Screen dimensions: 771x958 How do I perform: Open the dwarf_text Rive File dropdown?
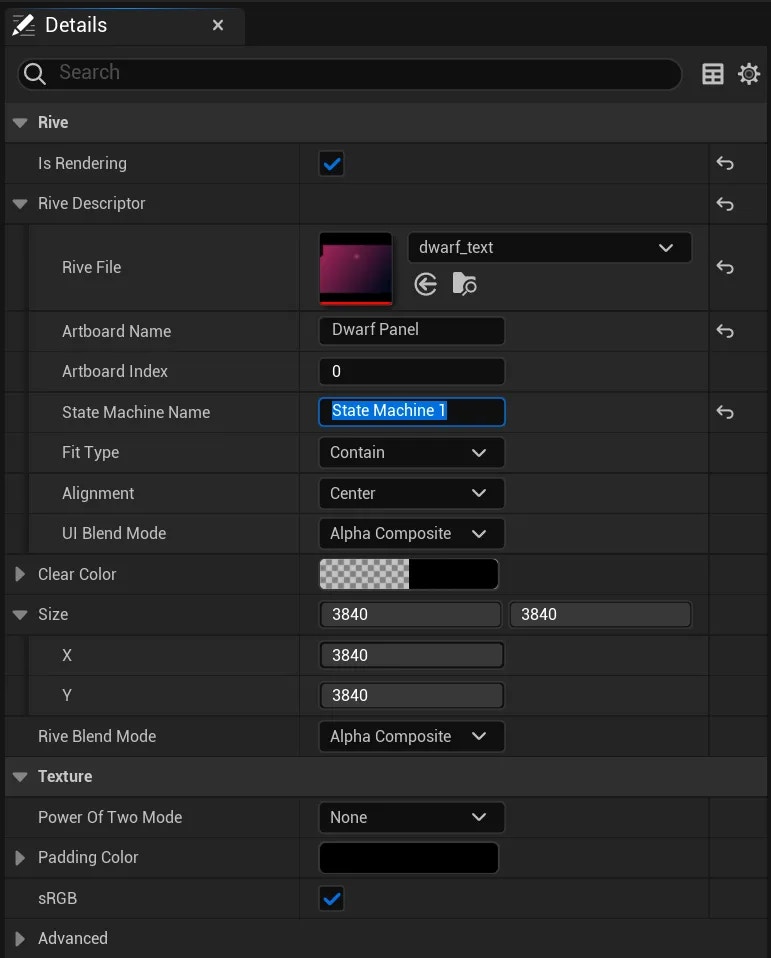[549, 247]
